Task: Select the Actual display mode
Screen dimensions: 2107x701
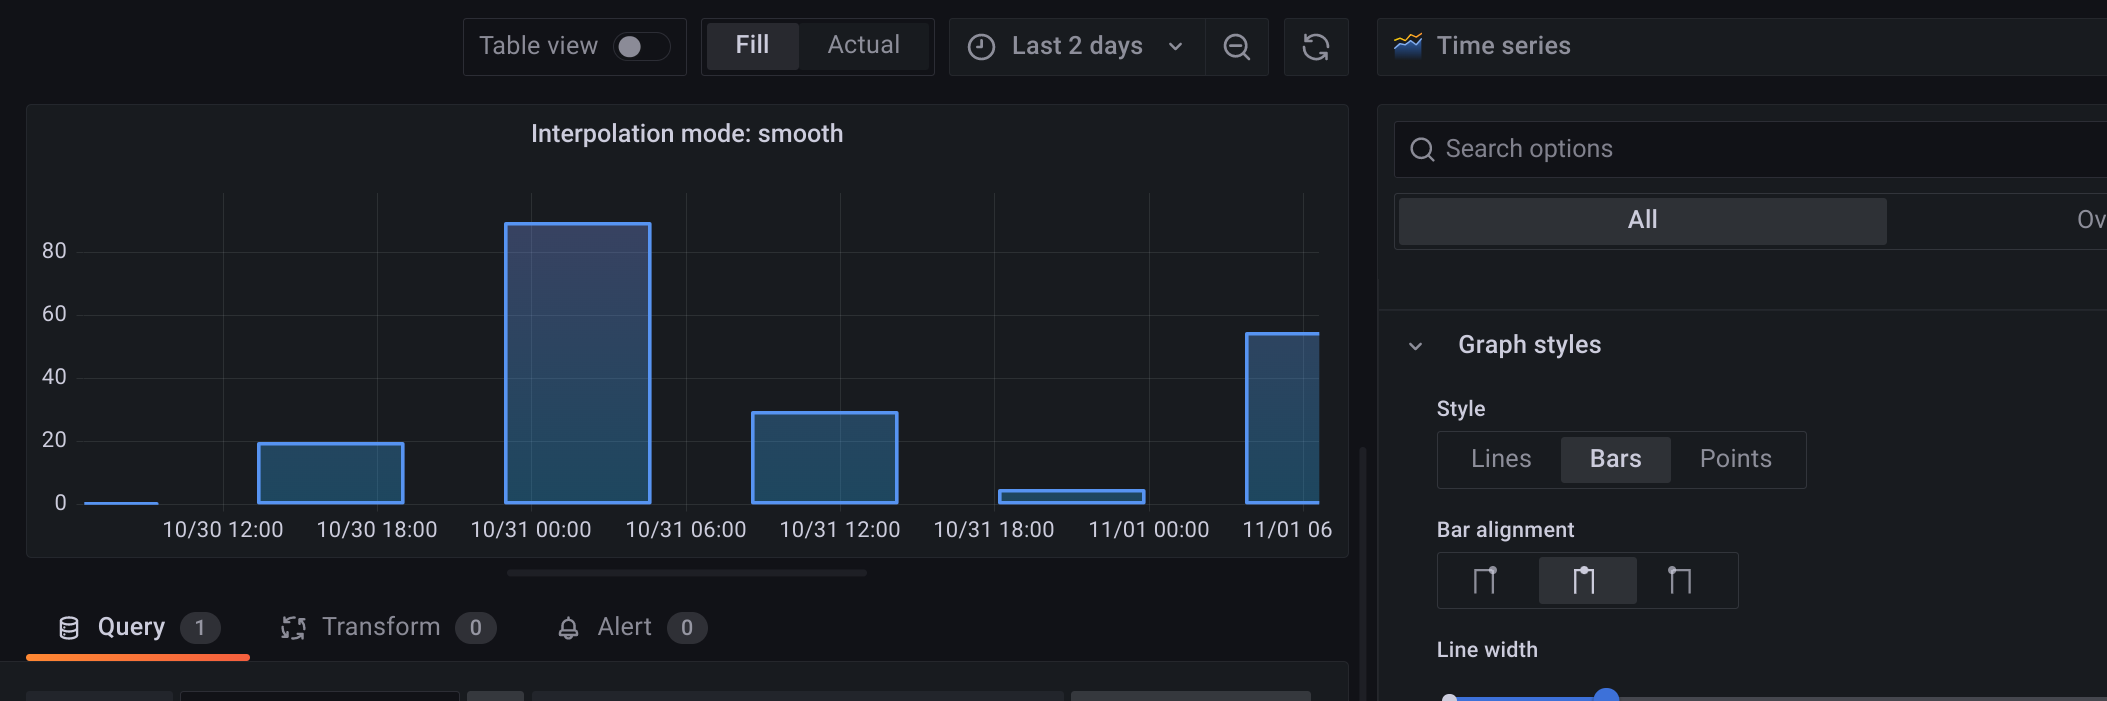Action: click(x=864, y=45)
